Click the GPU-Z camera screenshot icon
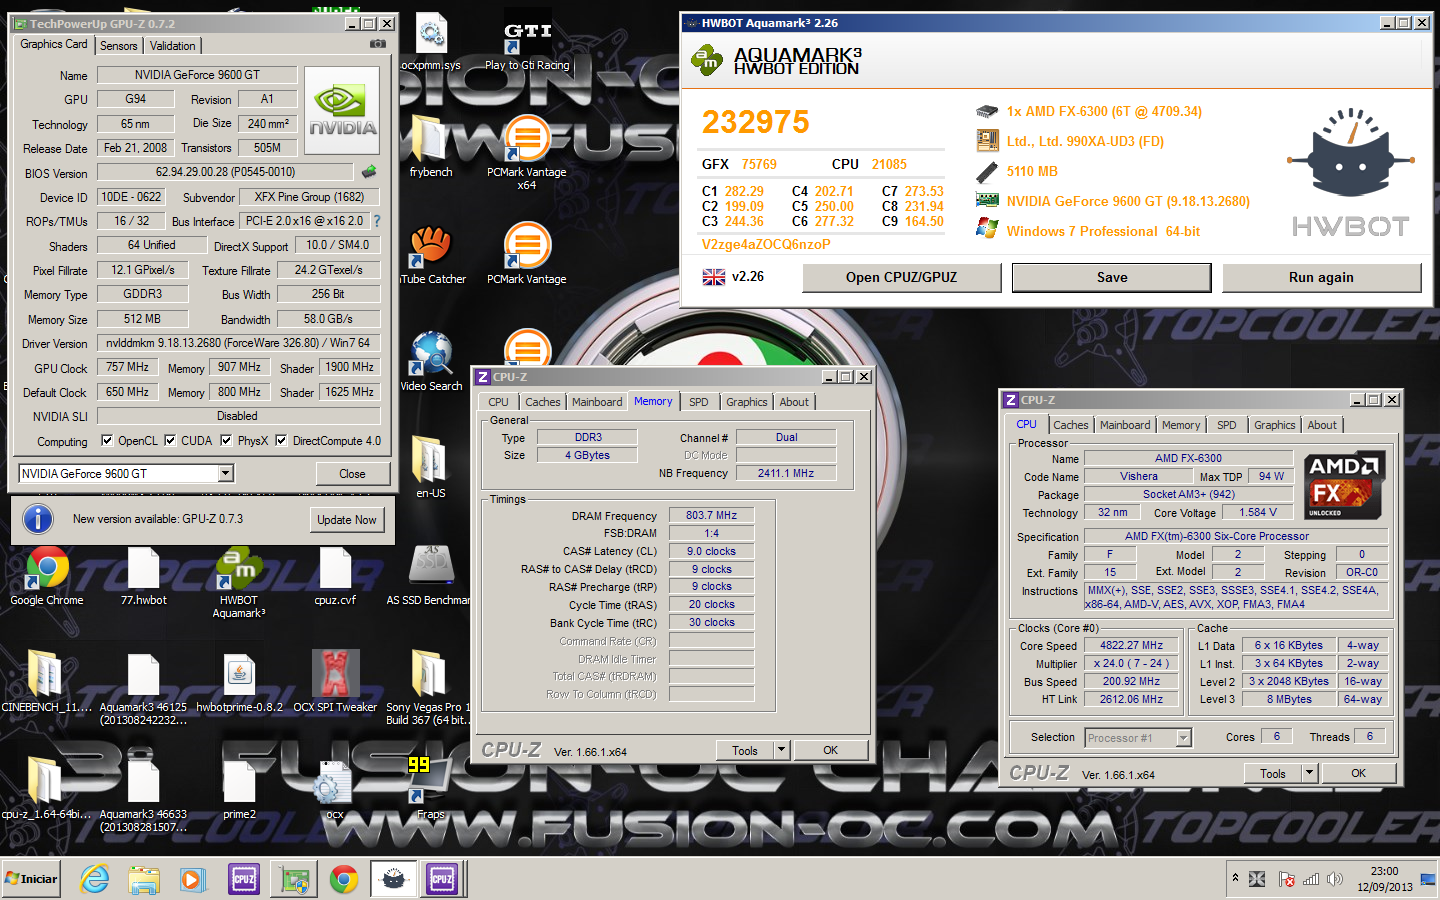The height and width of the screenshot is (900, 1440). (x=377, y=44)
